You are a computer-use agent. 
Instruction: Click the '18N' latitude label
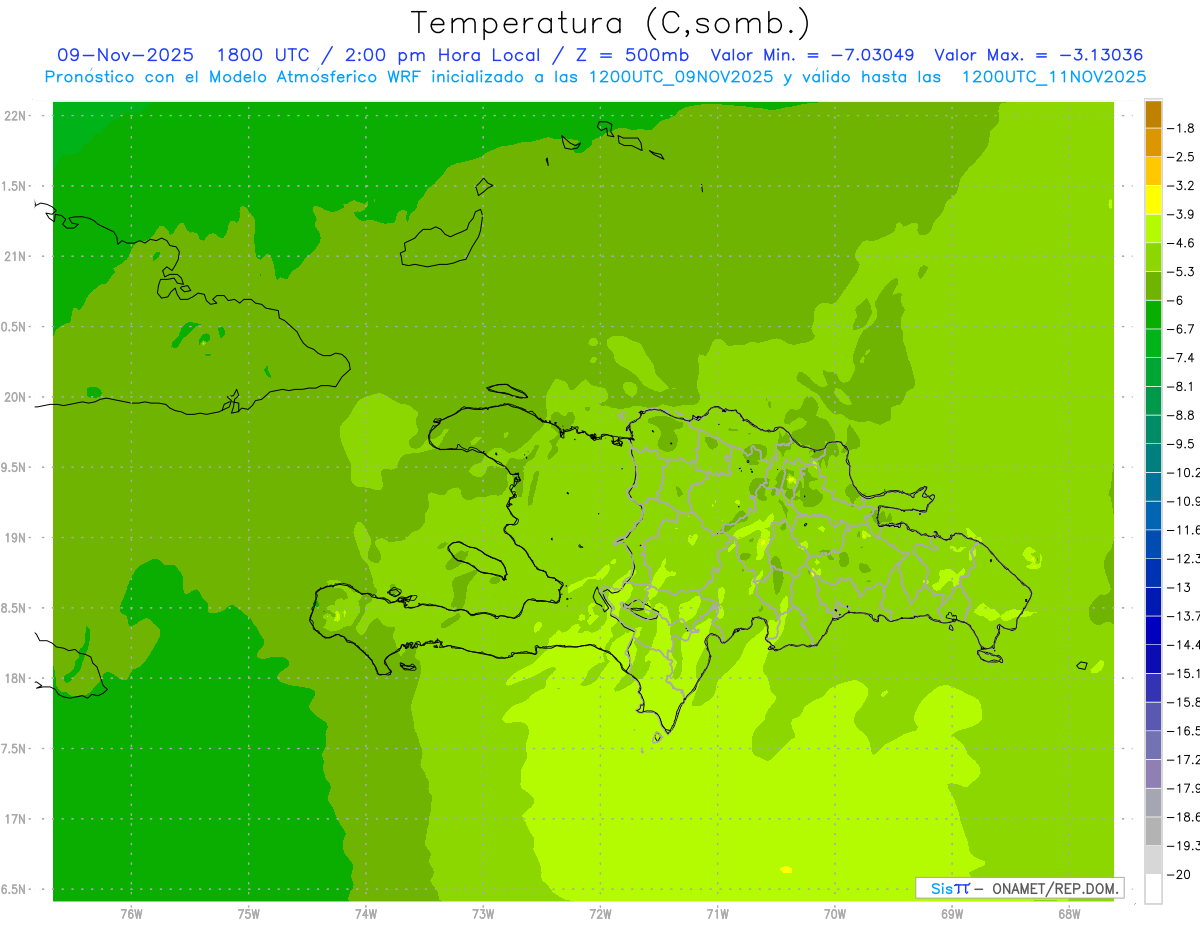point(16,679)
